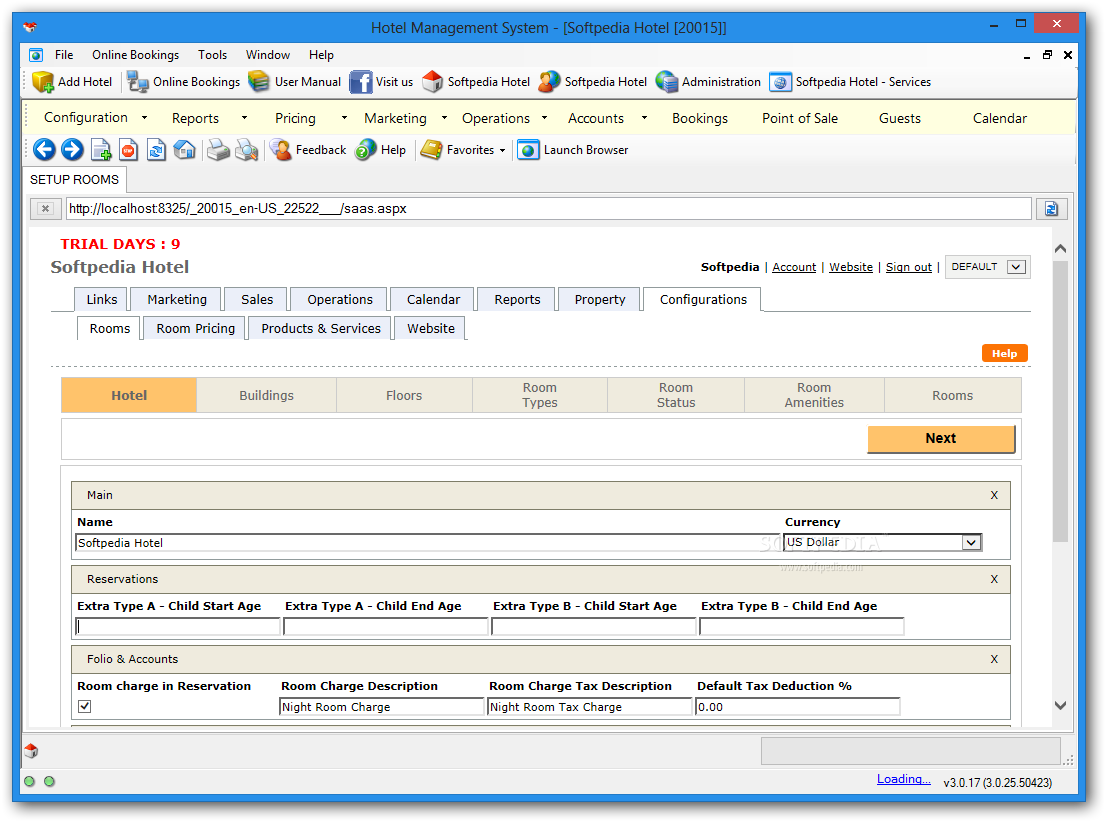Open the Favorites dropdown arrow

pyautogui.click(x=502, y=150)
